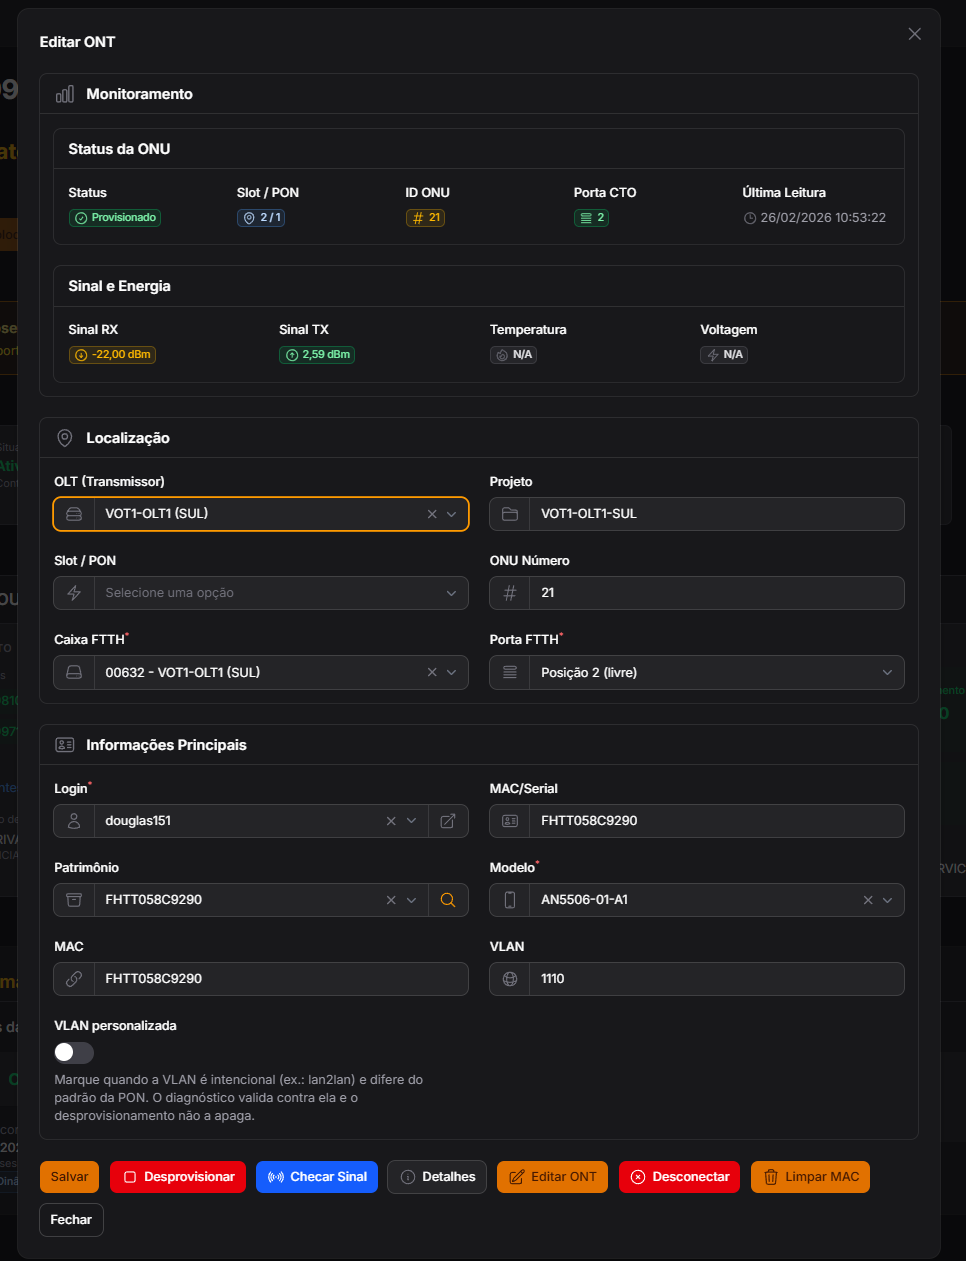The image size is (966, 1261).
Task: Click the Status da ONU heading
Action: (x=119, y=149)
